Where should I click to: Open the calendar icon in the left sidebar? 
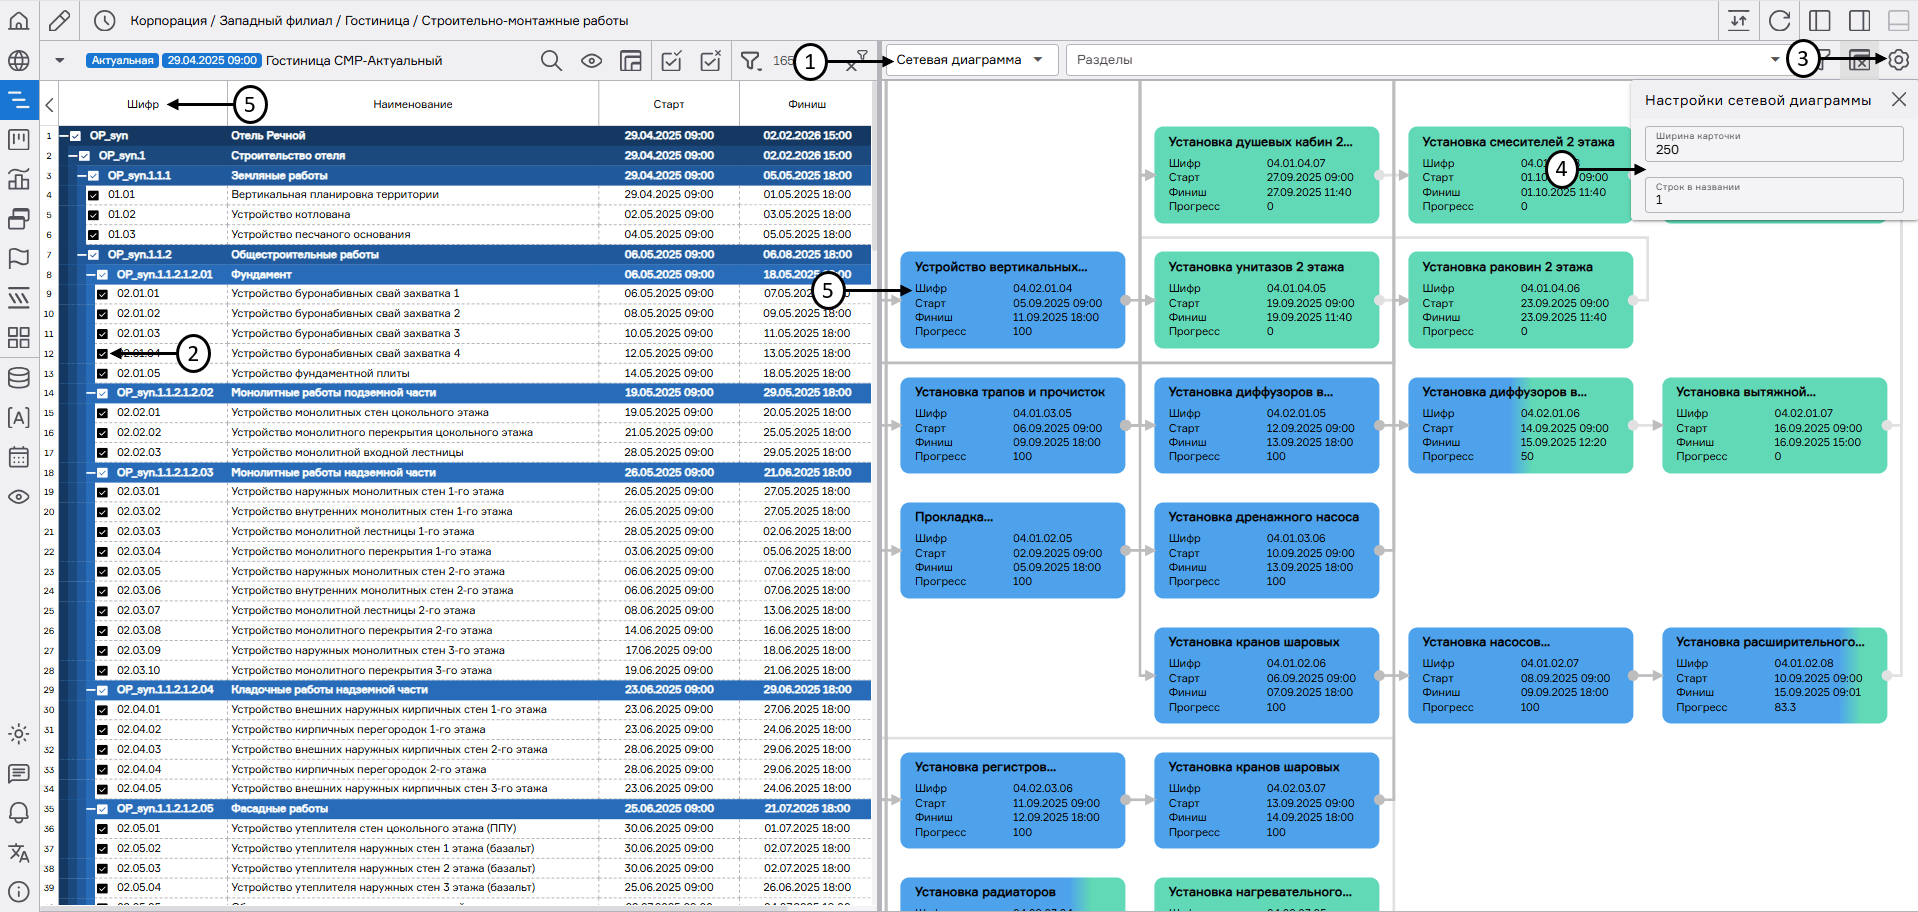[x=19, y=457]
